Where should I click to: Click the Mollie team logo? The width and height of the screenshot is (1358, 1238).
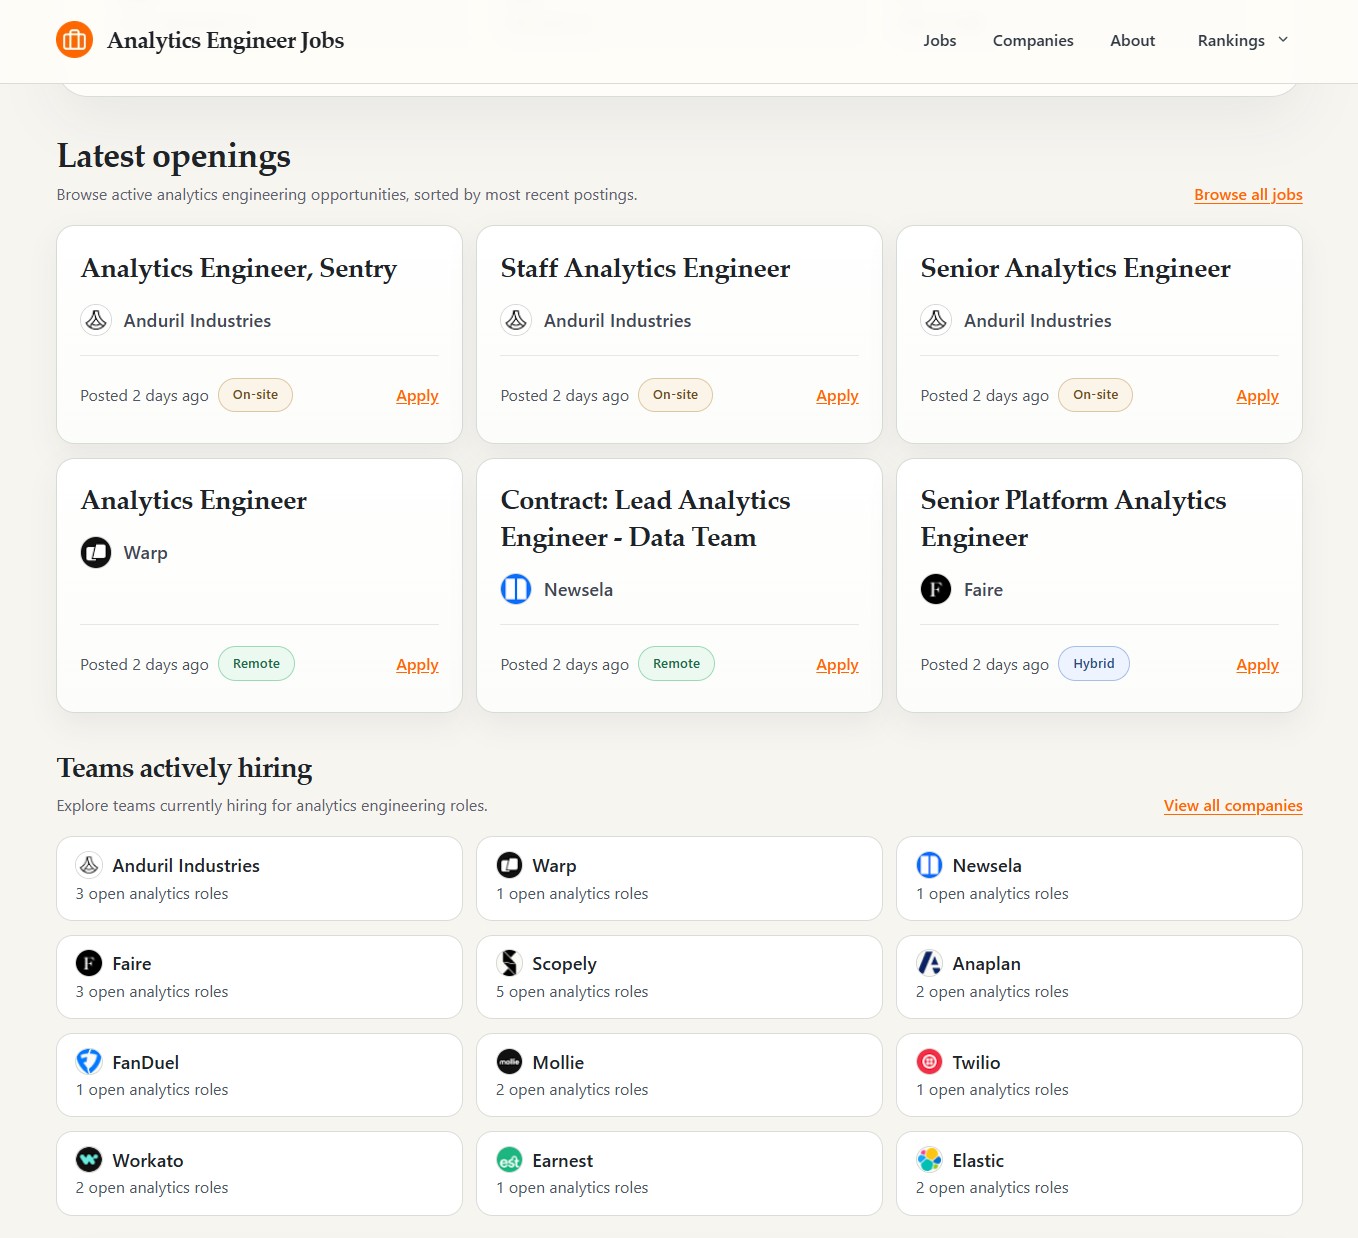tap(509, 1062)
